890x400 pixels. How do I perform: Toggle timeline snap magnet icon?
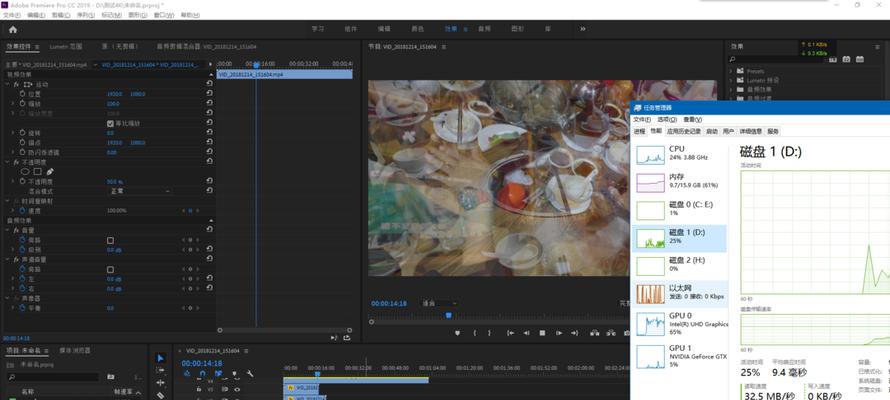tap(203, 374)
